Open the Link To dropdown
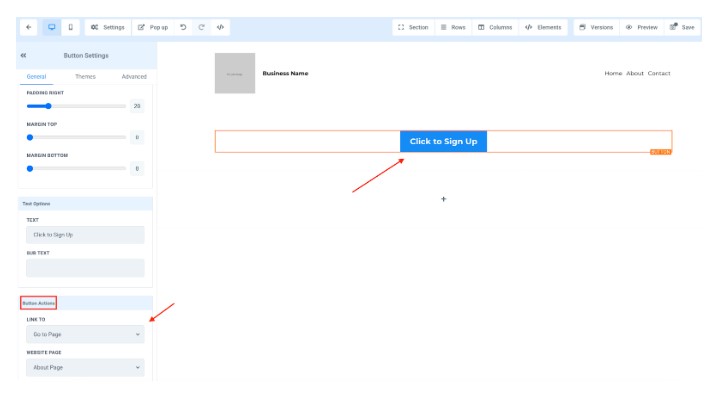 85,335
